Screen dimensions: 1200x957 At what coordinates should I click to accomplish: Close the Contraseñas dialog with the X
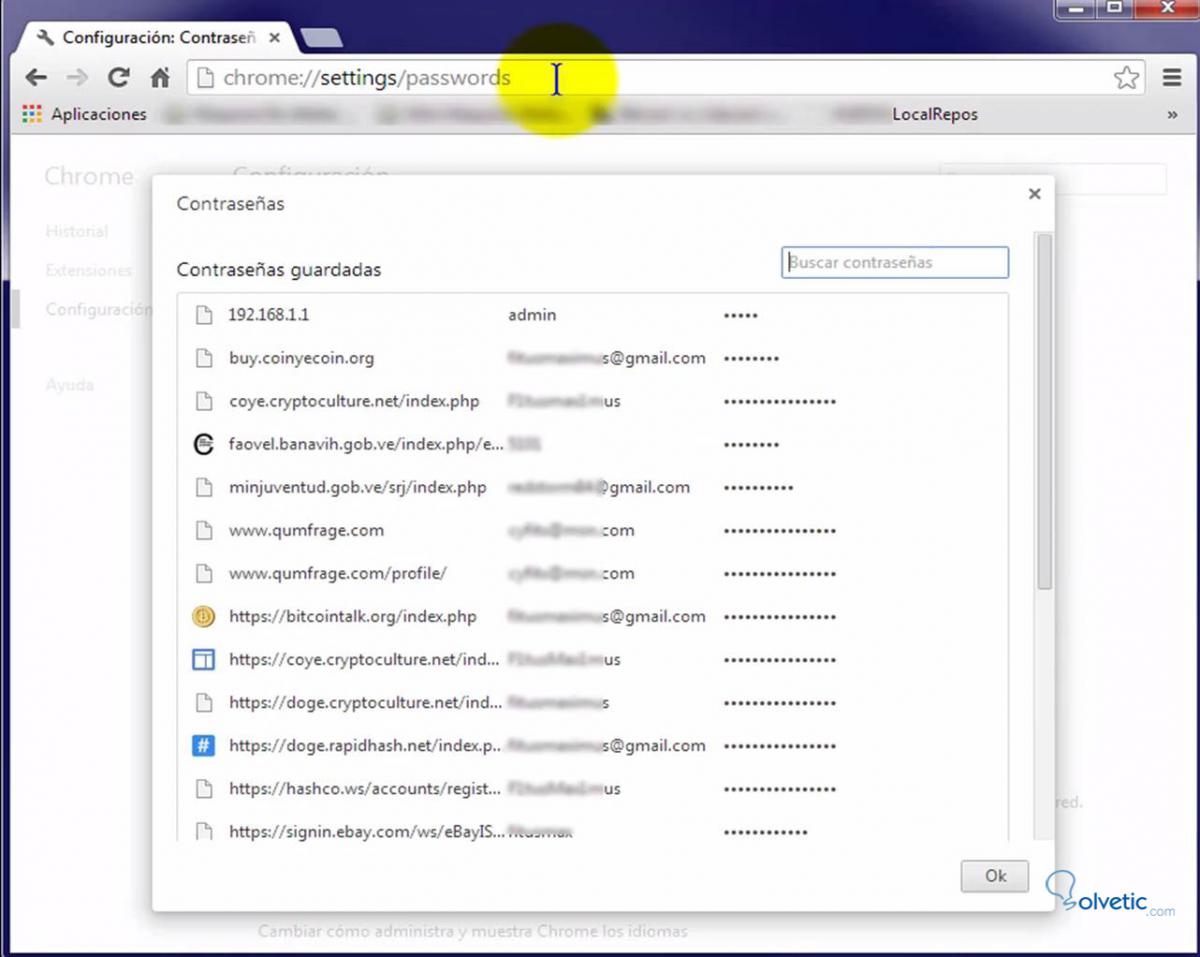[1034, 194]
